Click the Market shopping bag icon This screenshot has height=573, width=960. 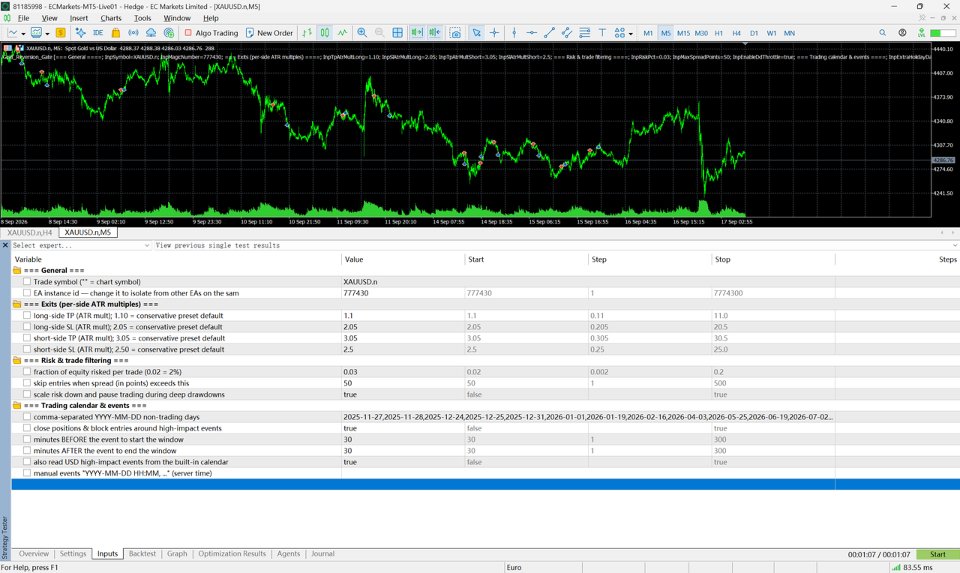tap(116, 33)
